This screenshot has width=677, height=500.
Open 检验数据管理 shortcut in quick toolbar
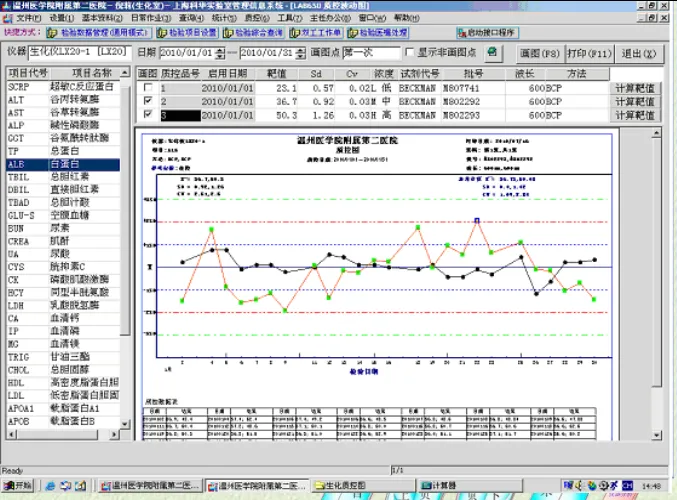[100, 32]
